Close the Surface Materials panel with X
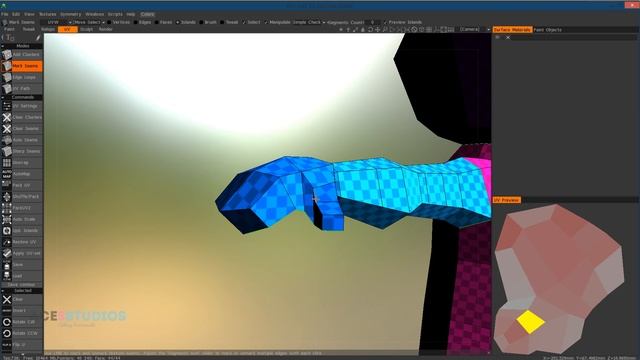The width and height of the screenshot is (640, 360). point(508,38)
